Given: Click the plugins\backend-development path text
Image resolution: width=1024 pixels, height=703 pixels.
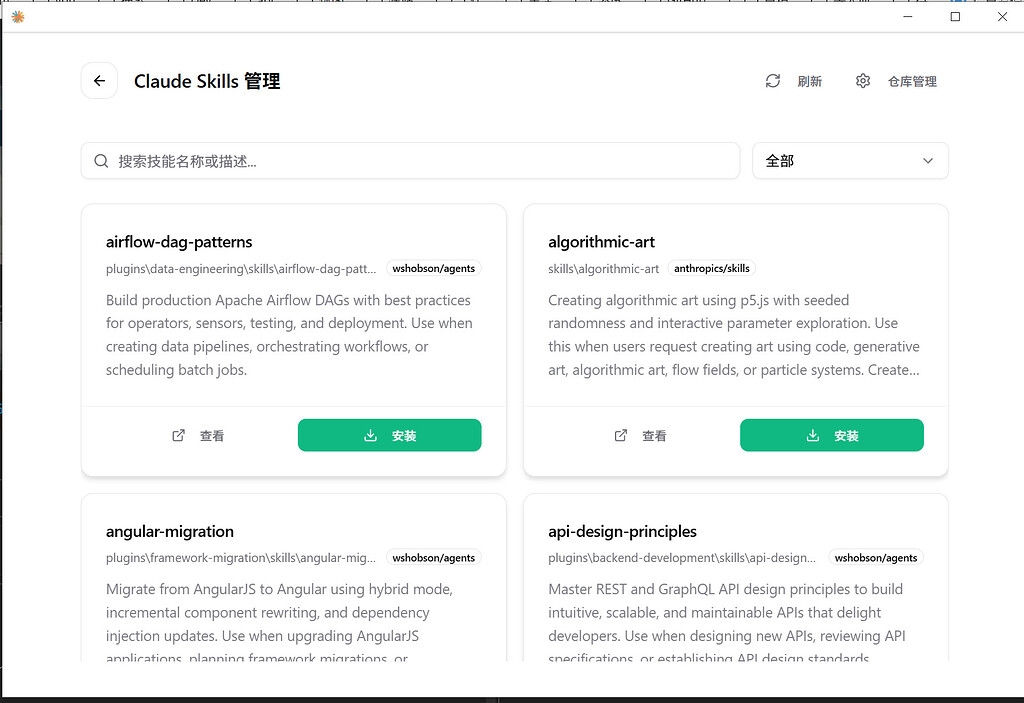Looking at the screenshot, I should pyautogui.click(x=682, y=558).
